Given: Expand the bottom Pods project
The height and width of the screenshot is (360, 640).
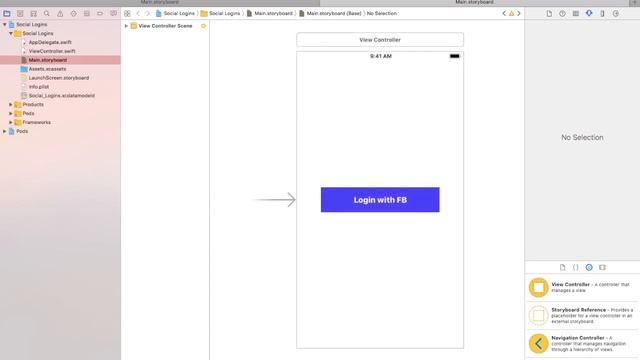Looking at the screenshot, I should (4, 131).
